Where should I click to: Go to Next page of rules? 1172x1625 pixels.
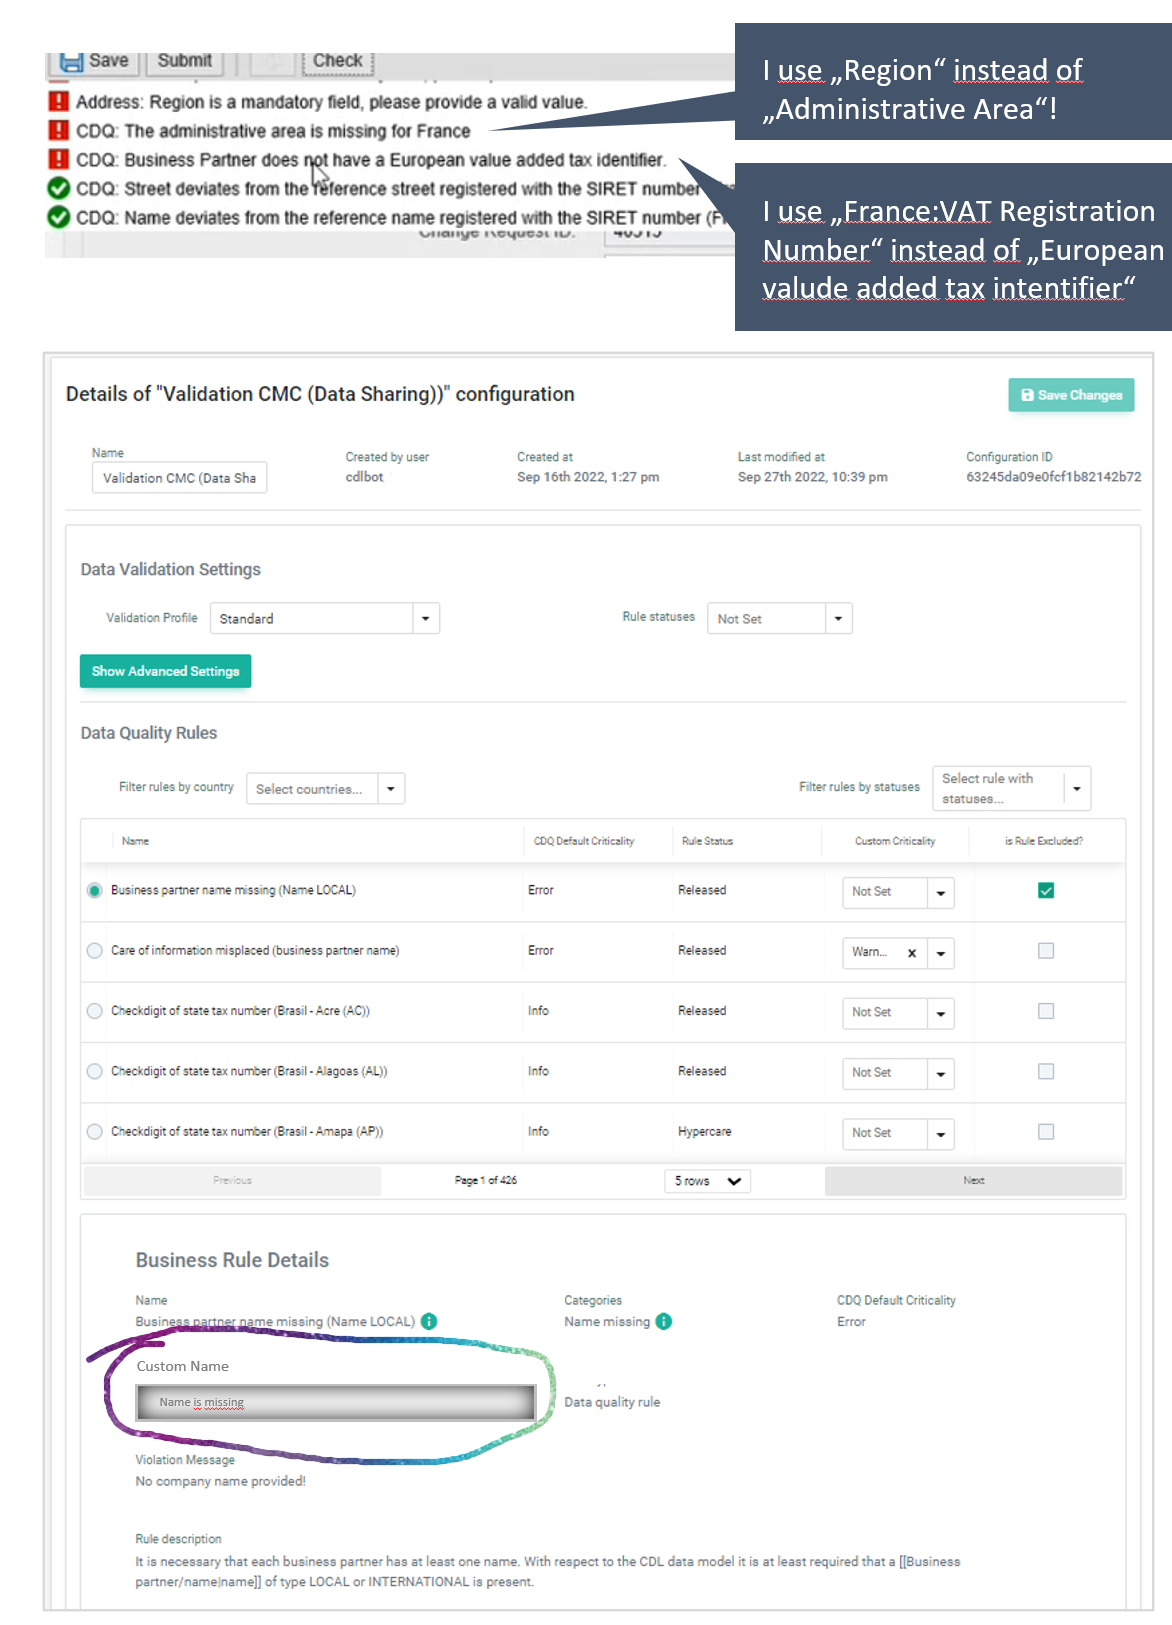(973, 1181)
